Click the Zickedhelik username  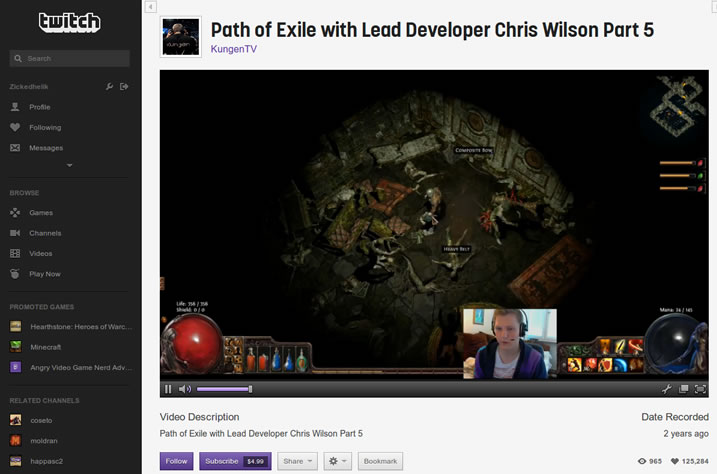29,86
